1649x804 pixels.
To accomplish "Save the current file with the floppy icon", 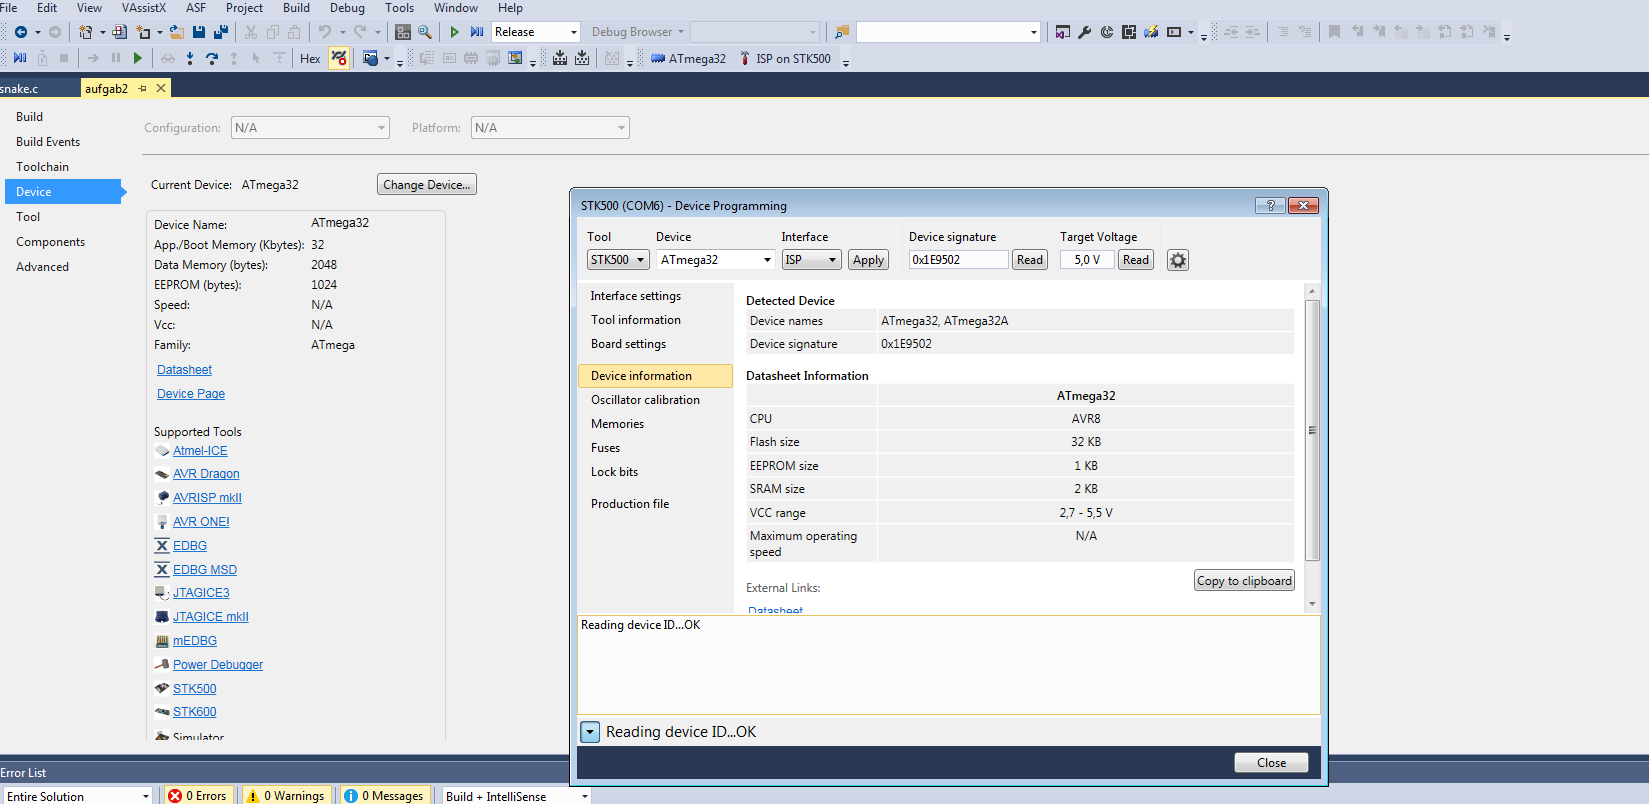I will 199,32.
